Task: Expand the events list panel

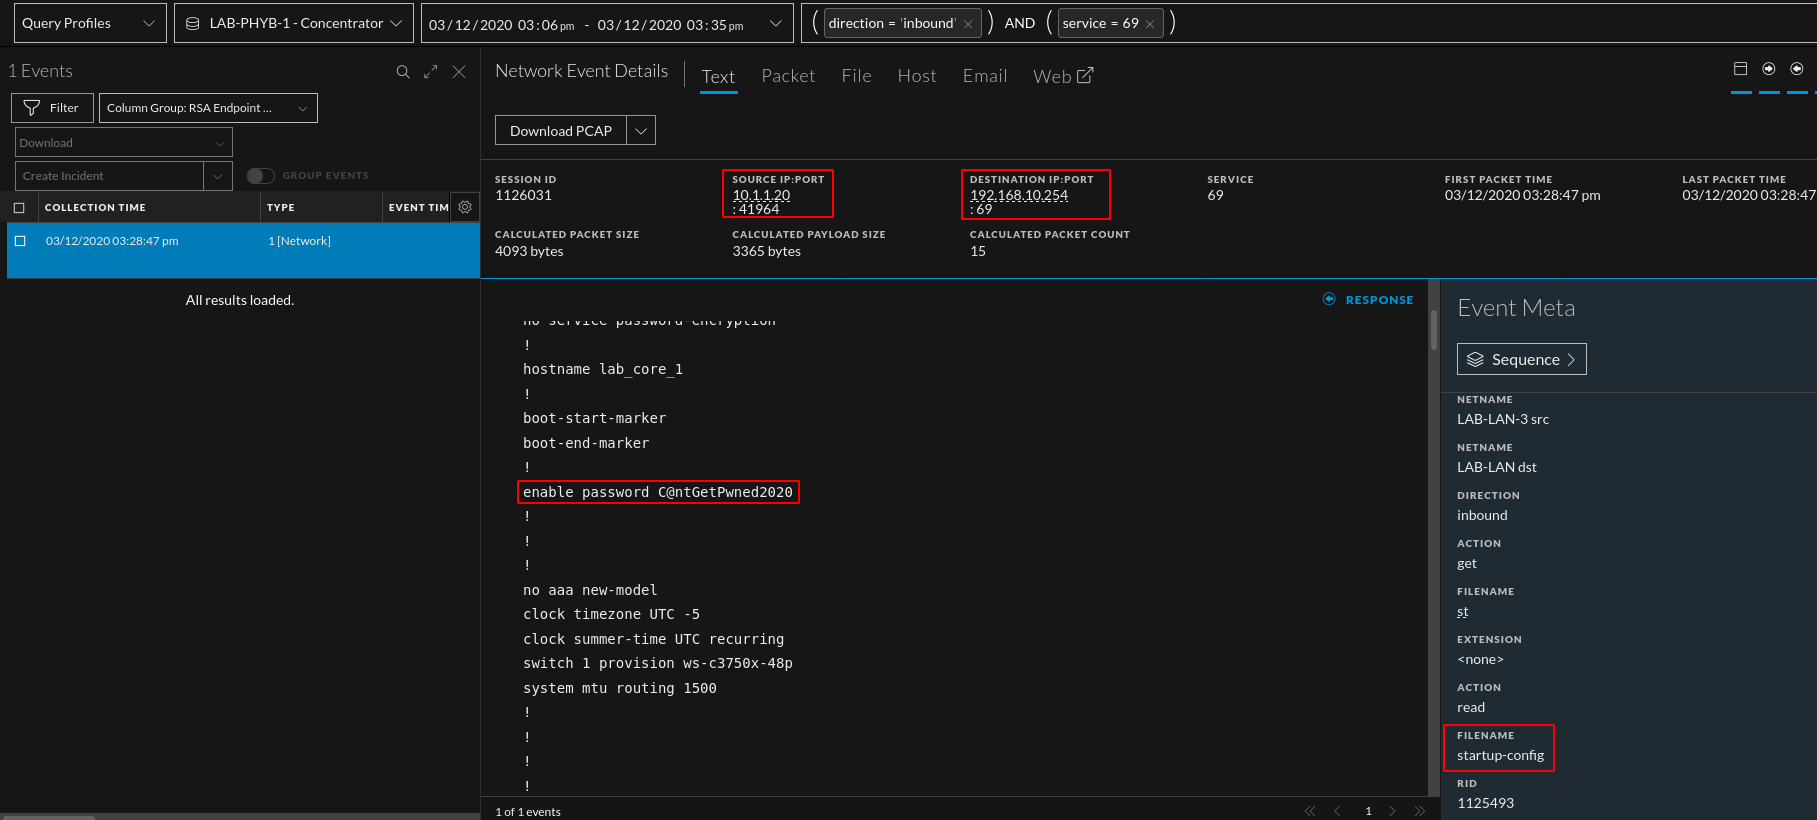Action: click(x=431, y=72)
